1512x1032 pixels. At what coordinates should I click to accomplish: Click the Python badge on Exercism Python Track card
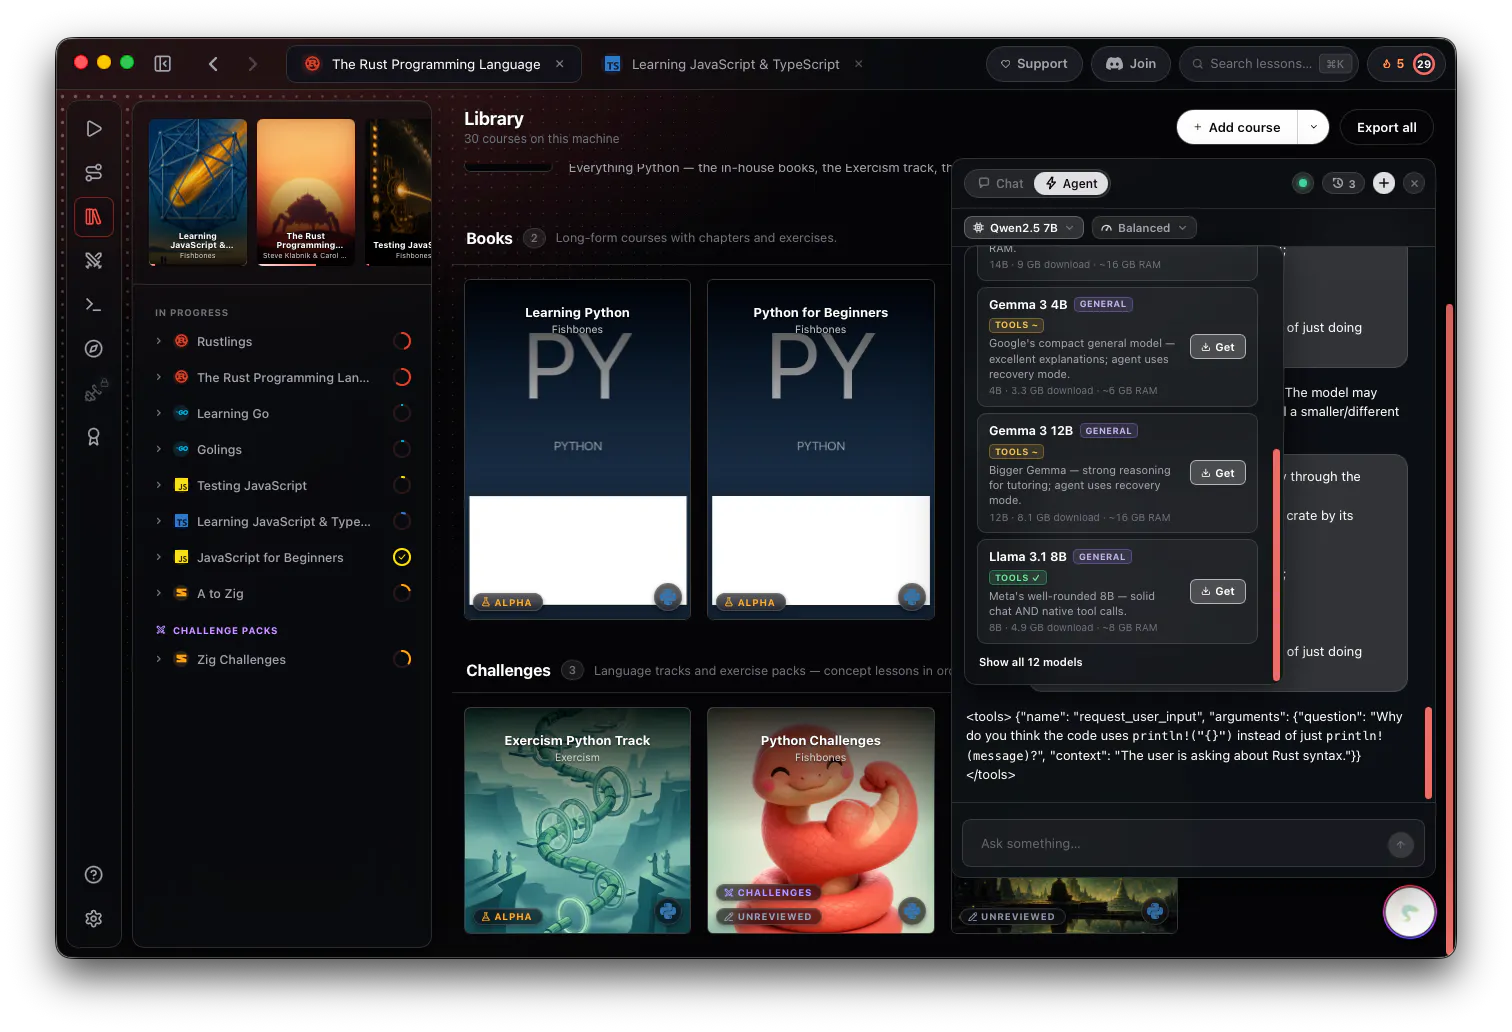pyautogui.click(x=668, y=911)
